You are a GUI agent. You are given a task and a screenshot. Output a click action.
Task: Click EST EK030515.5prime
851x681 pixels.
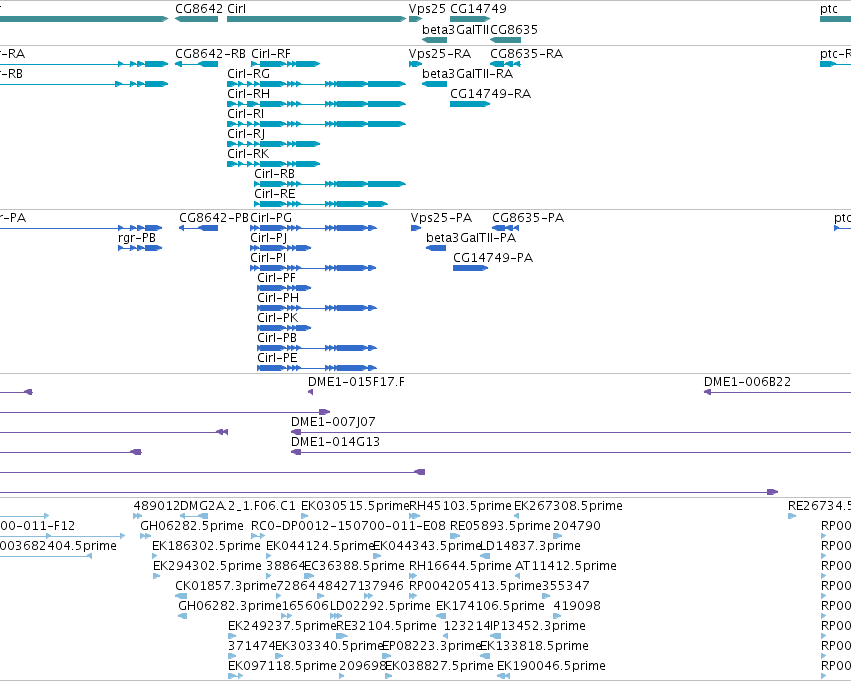305,516
